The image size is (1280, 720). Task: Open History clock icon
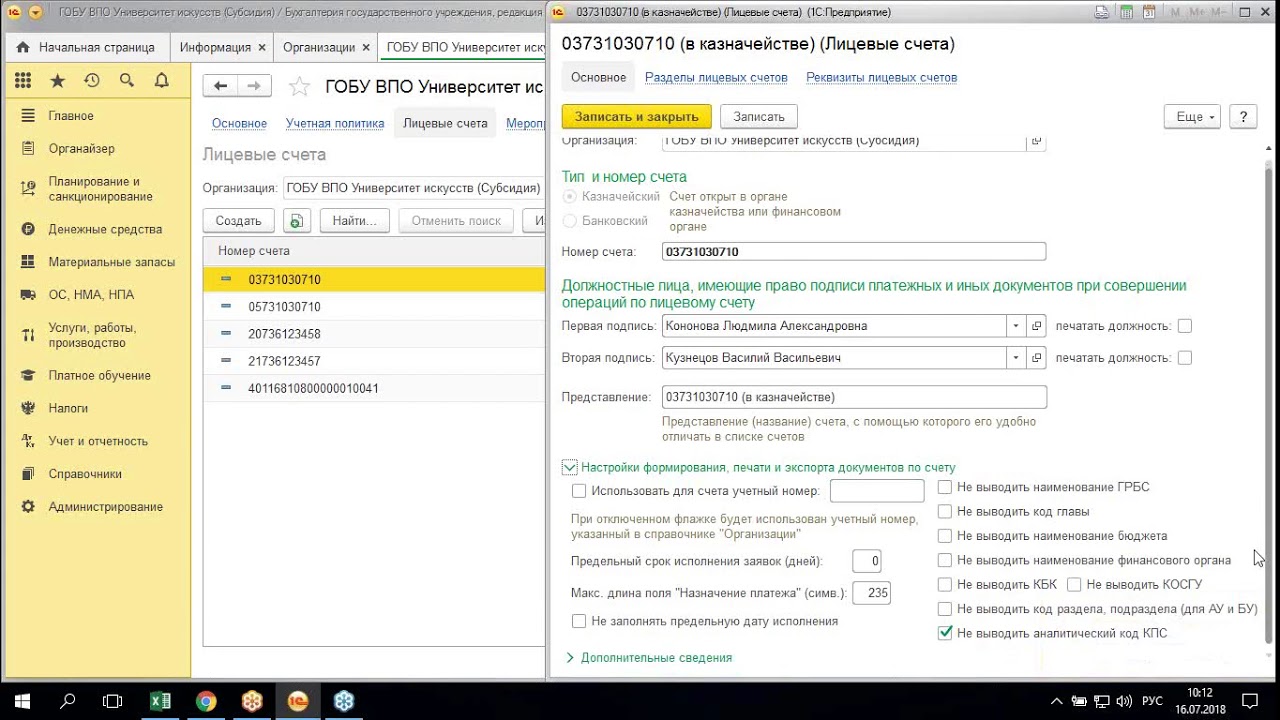tap(92, 81)
